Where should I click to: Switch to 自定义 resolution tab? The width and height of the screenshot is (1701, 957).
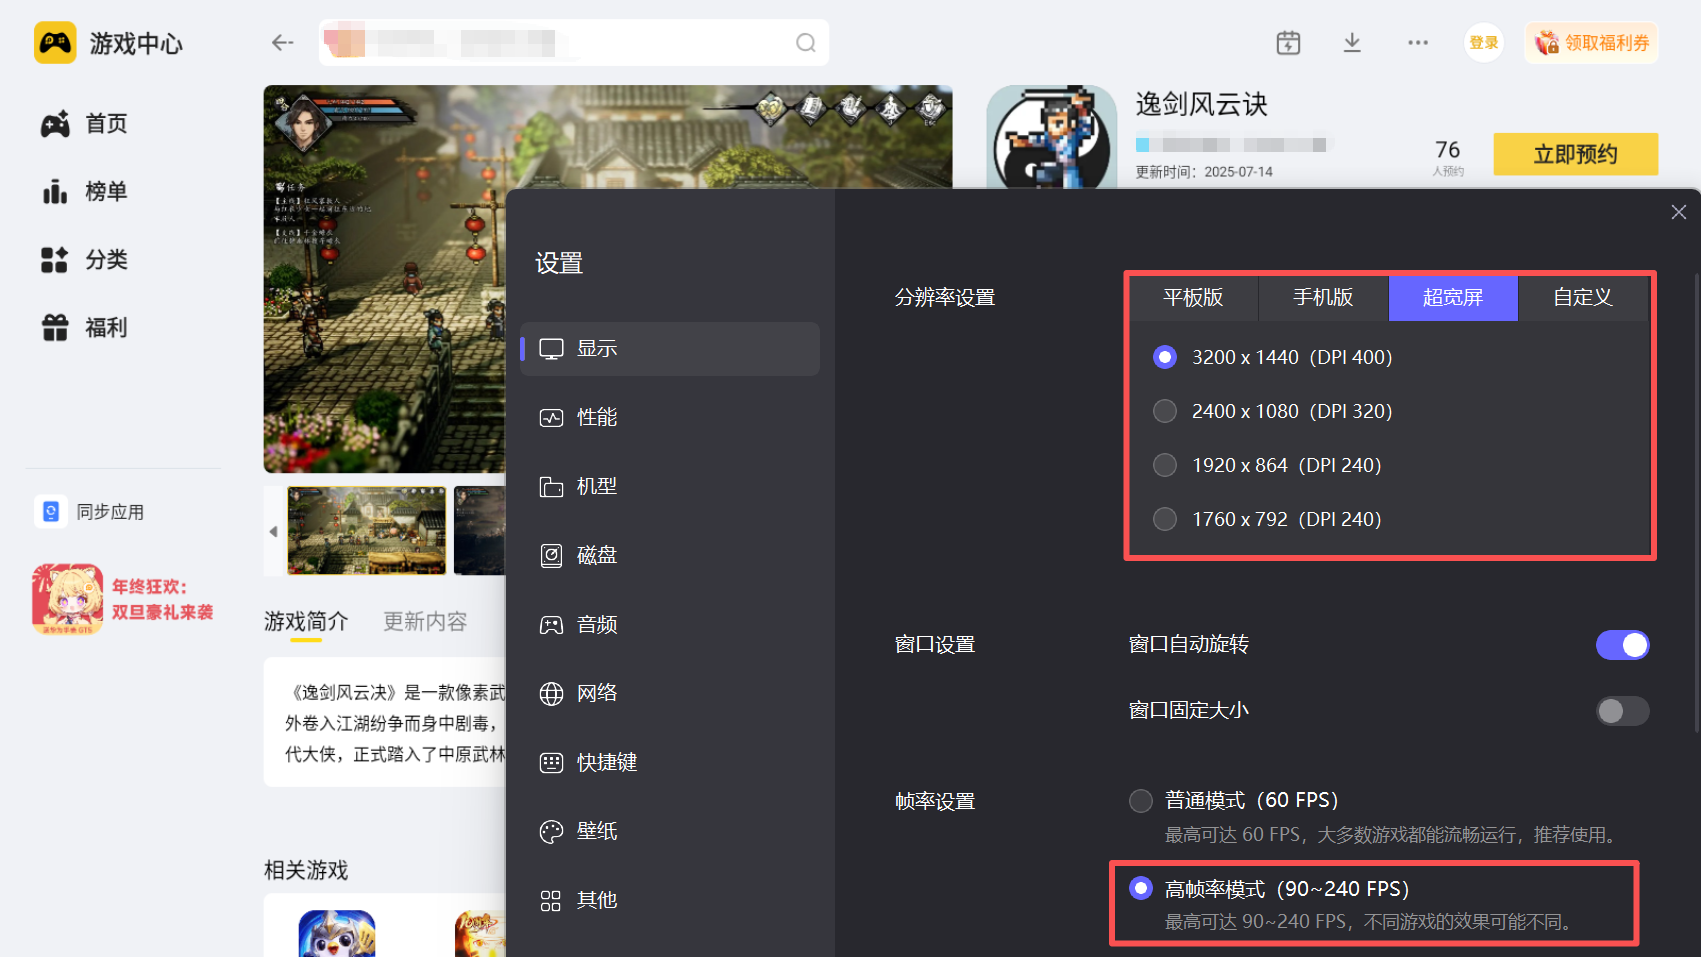pos(1583,298)
